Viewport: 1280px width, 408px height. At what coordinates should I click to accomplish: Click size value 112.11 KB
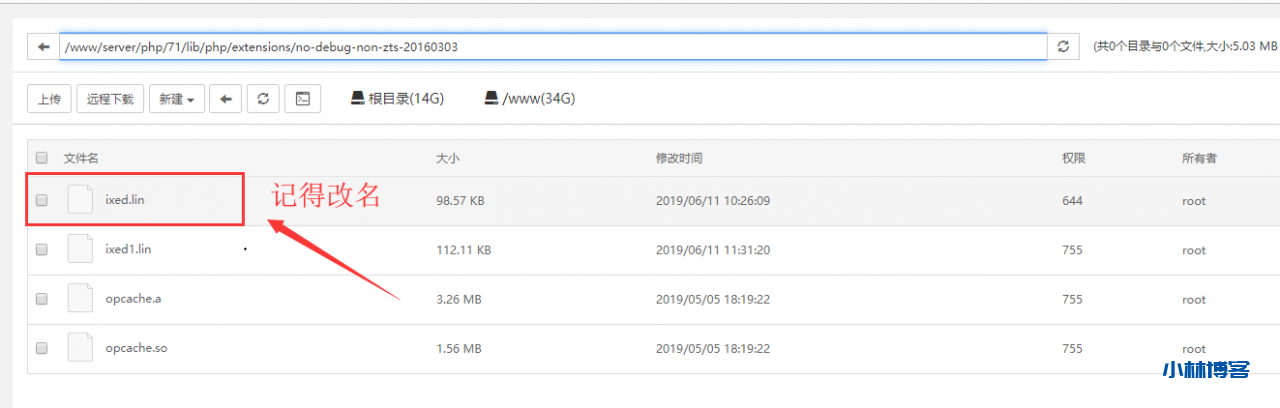pos(463,250)
